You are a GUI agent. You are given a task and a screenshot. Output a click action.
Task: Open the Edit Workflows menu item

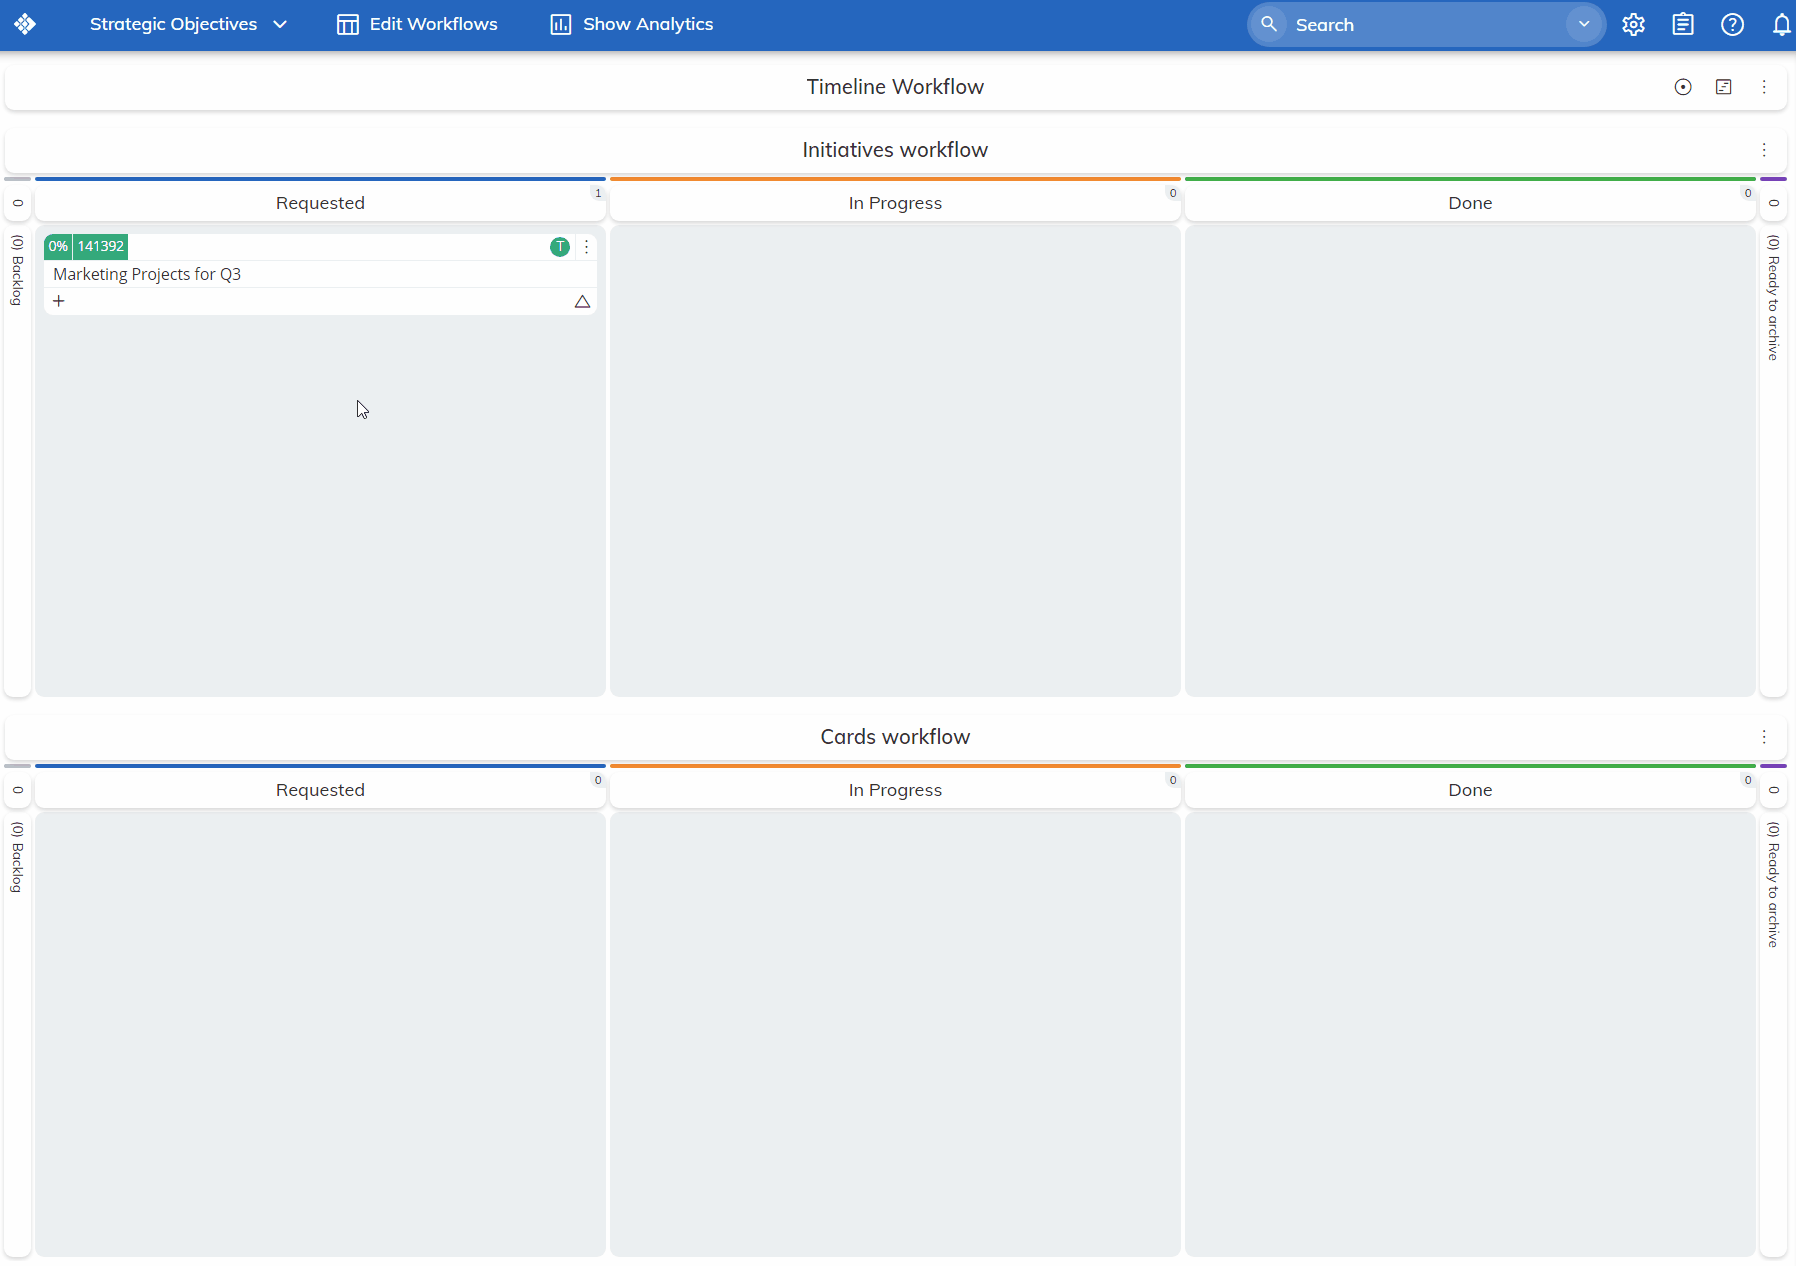(x=417, y=24)
